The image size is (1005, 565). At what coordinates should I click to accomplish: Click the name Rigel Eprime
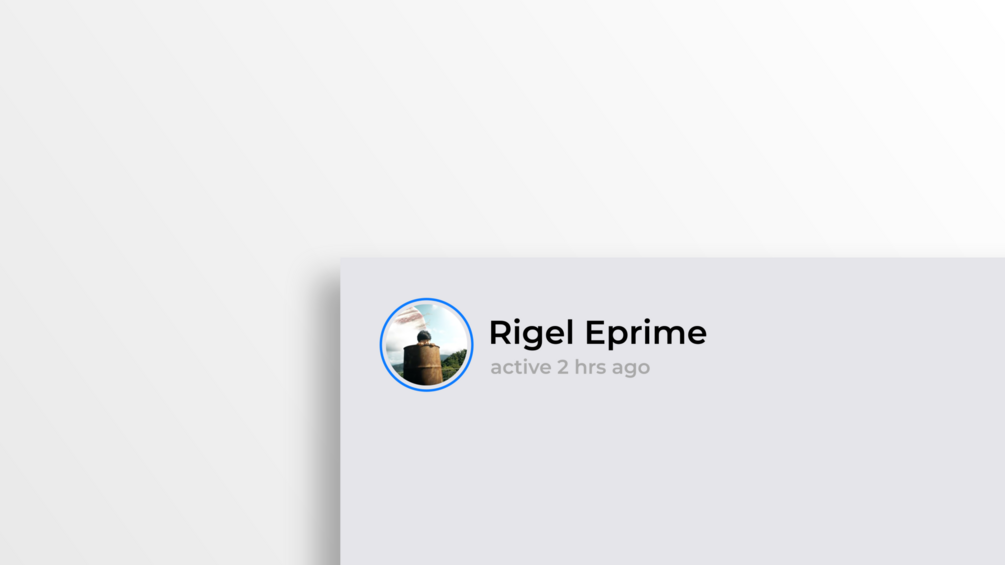tap(597, 332)
